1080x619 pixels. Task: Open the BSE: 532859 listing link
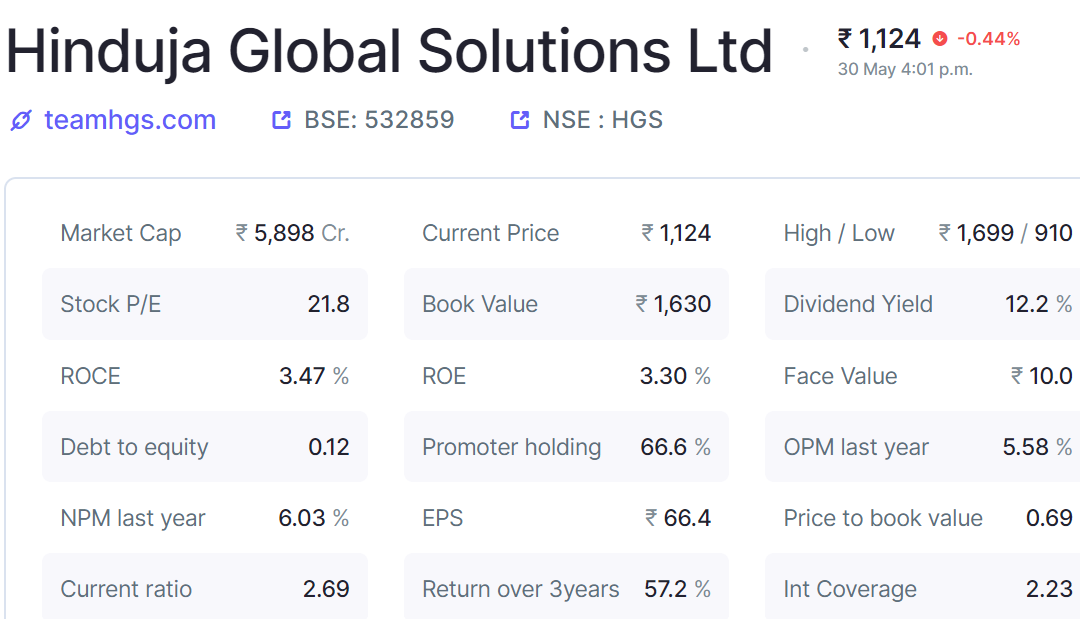coord(379,120)
